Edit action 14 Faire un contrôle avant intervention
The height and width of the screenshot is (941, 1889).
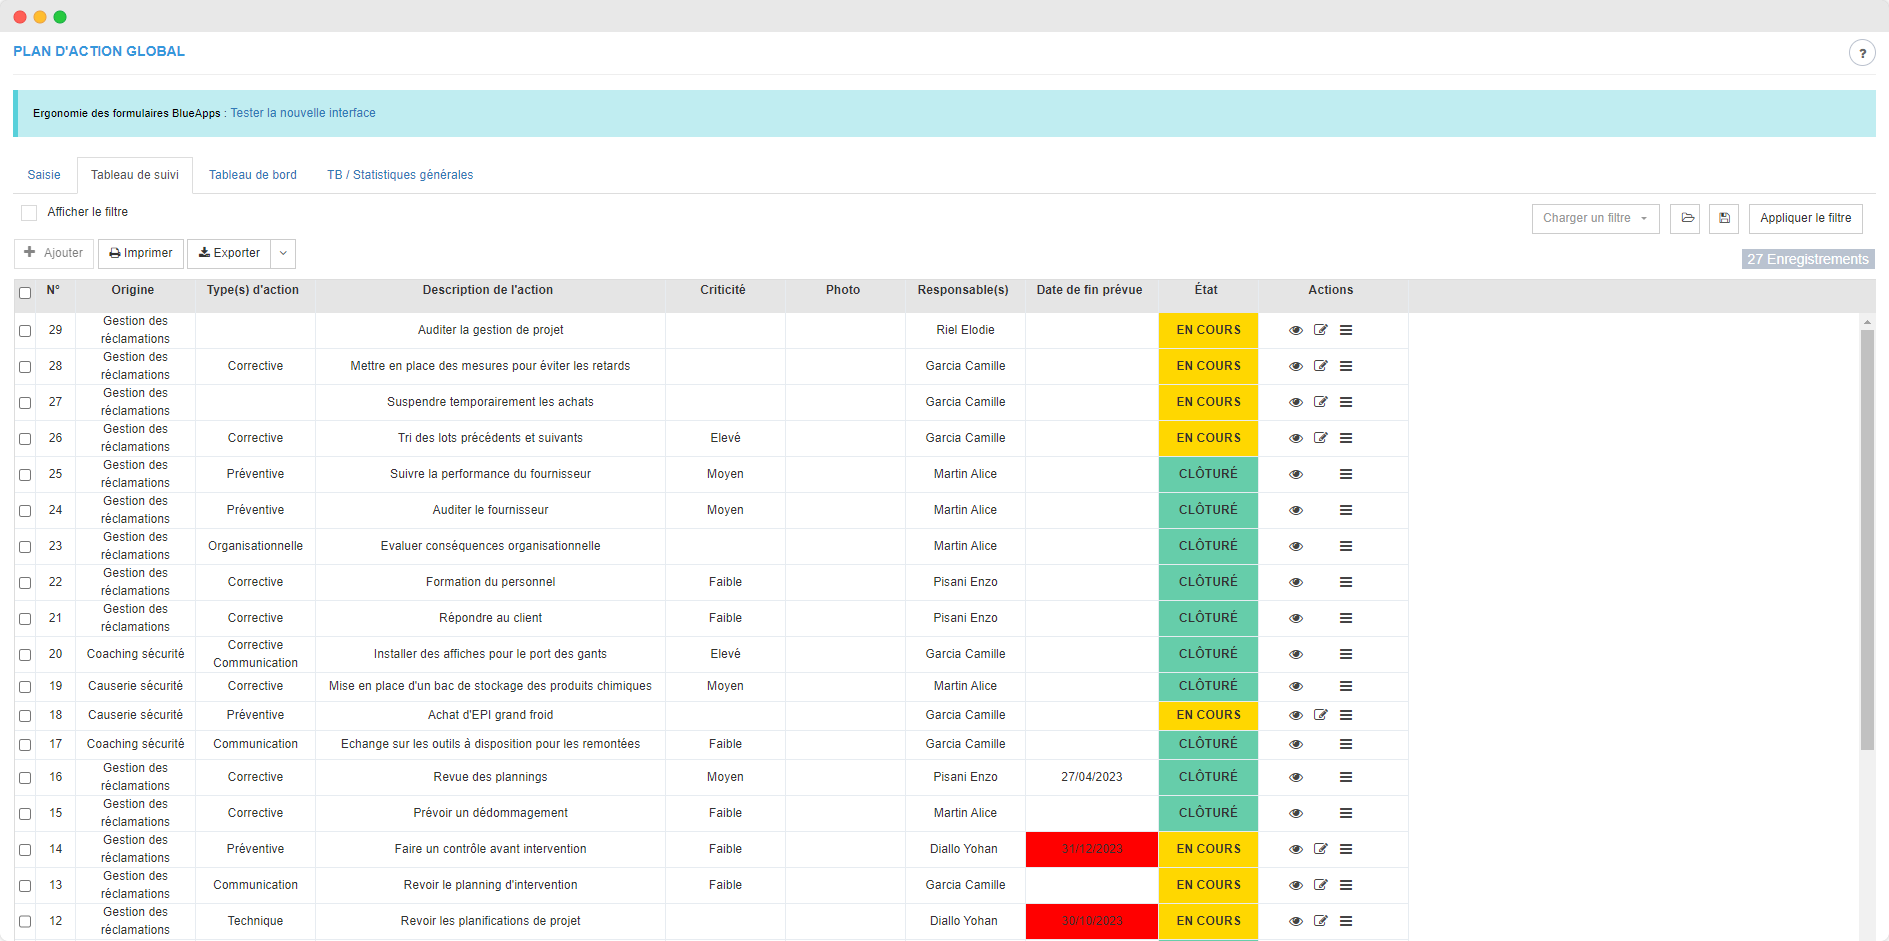coord(1320,849)
